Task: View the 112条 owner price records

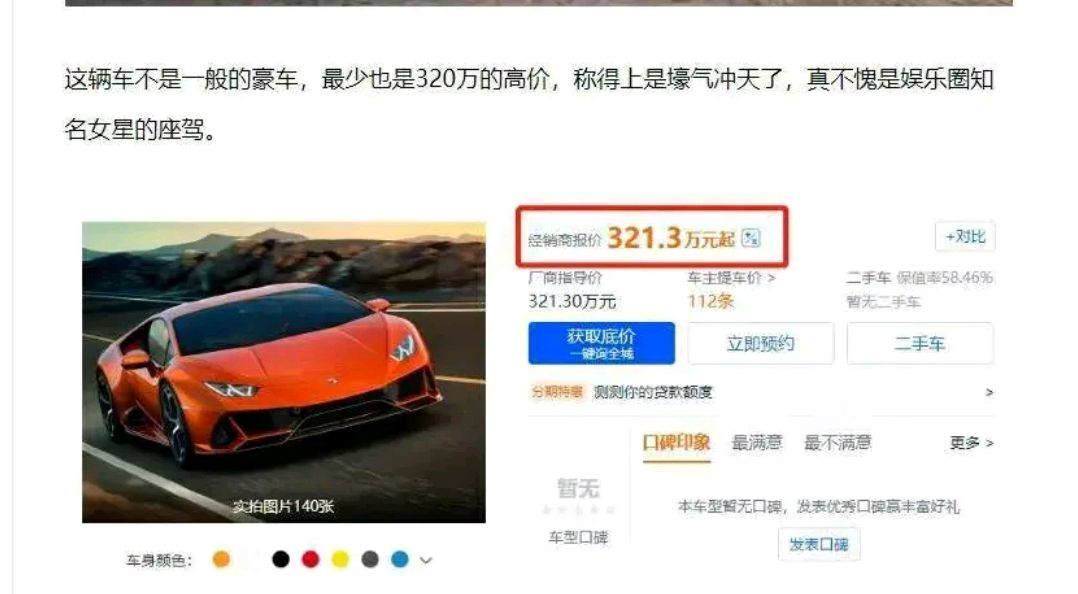Action: point(711,301)
